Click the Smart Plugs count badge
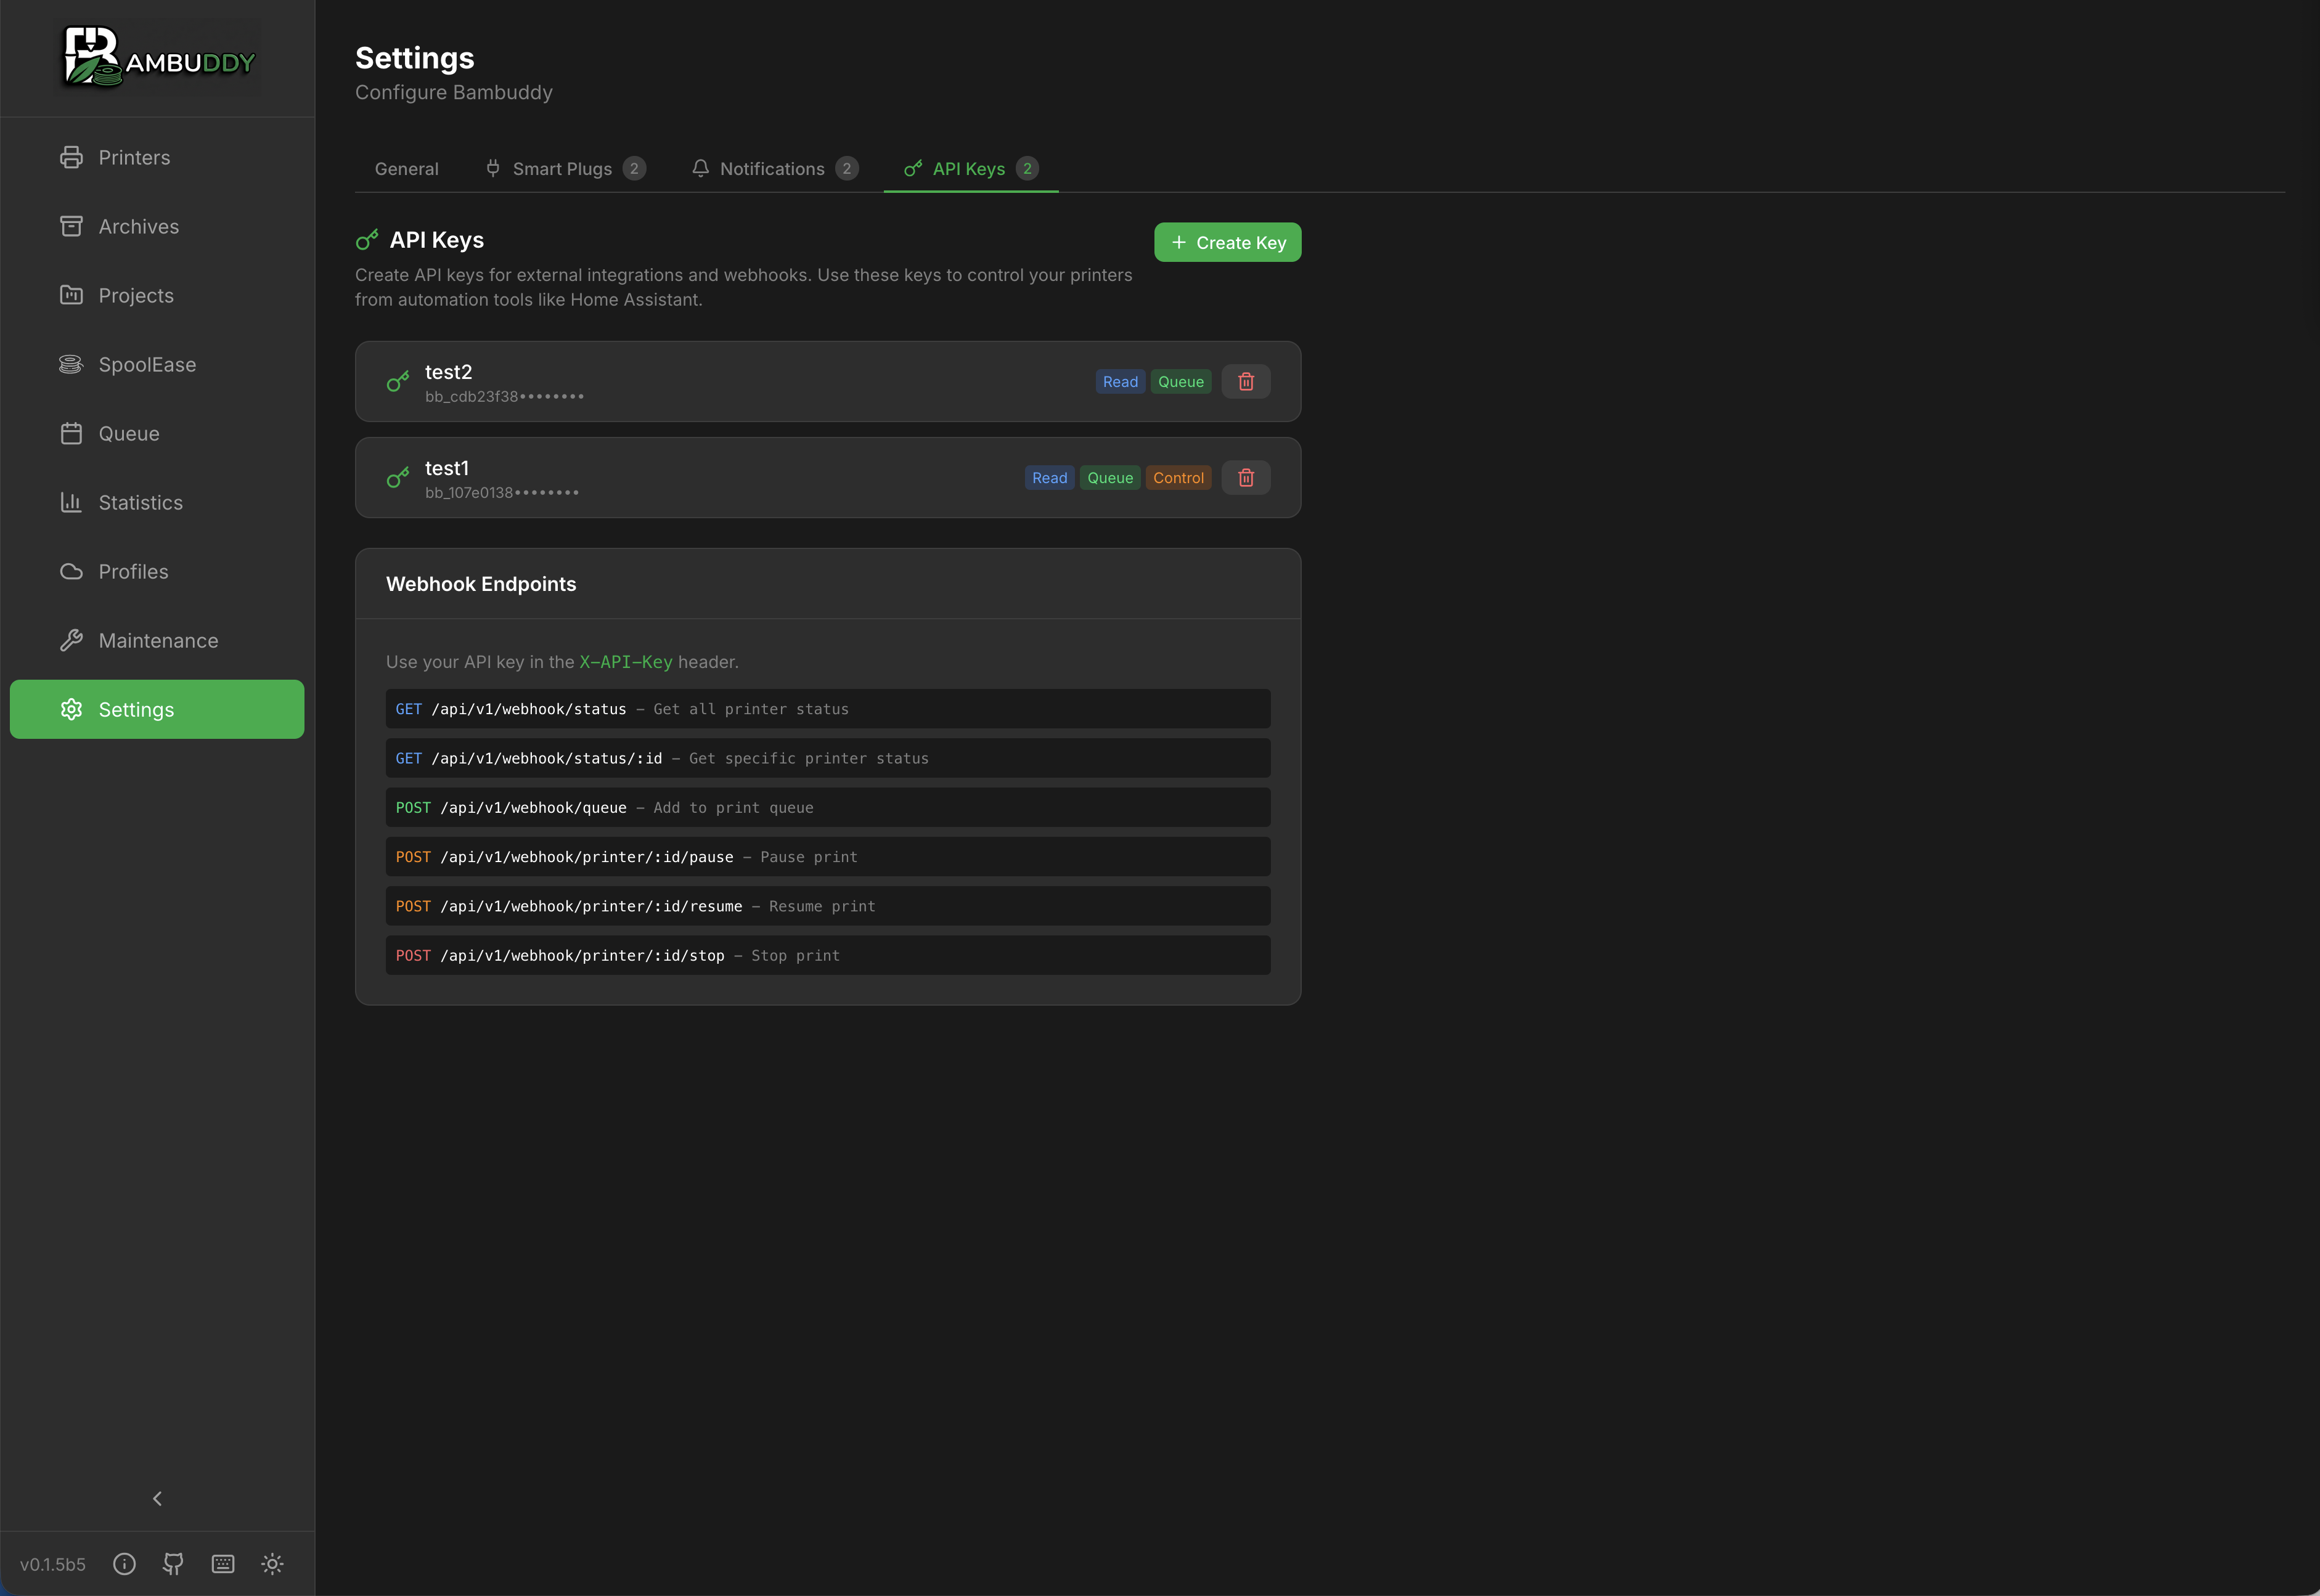 click(x=634, y=168)
